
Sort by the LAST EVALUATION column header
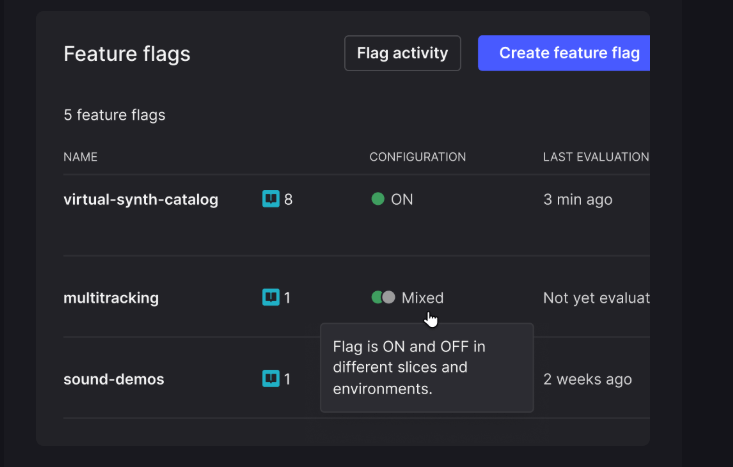[595, 157]
